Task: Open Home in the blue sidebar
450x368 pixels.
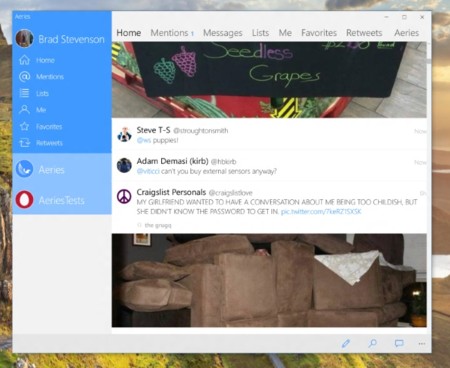Action: [37, 60]
